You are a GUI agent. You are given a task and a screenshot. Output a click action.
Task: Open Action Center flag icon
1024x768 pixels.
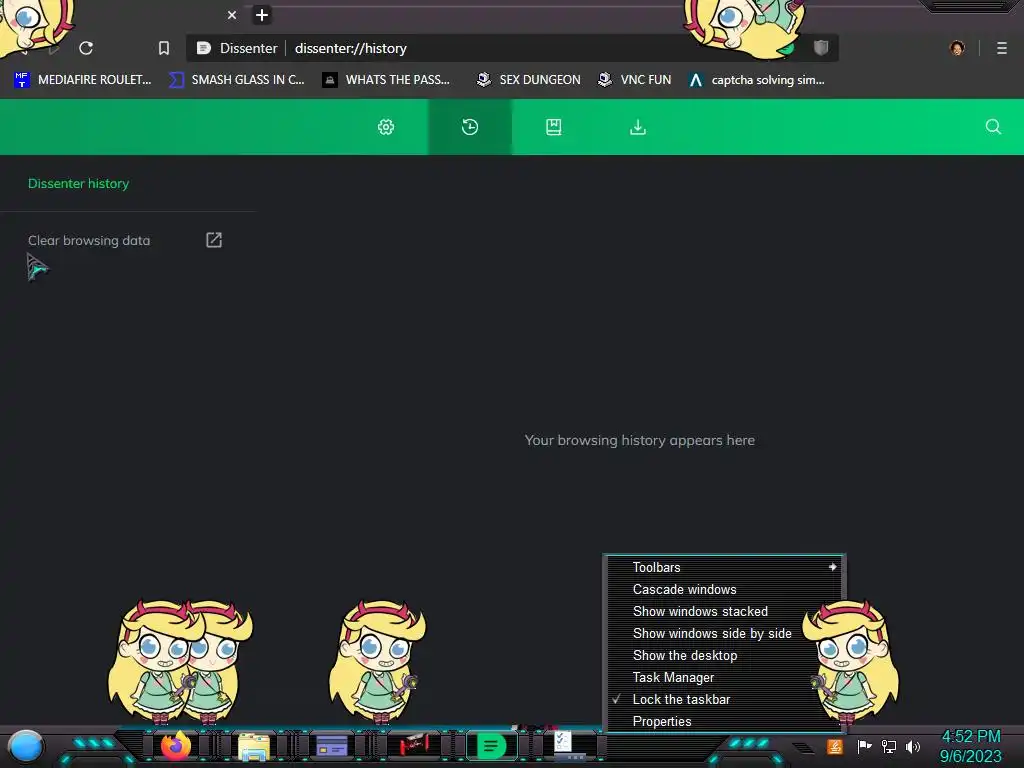[864, 746]
